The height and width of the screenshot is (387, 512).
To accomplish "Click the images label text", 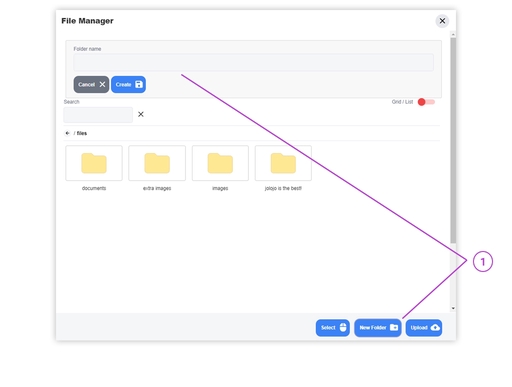I will pyautogui.click(x=220, y=188).
